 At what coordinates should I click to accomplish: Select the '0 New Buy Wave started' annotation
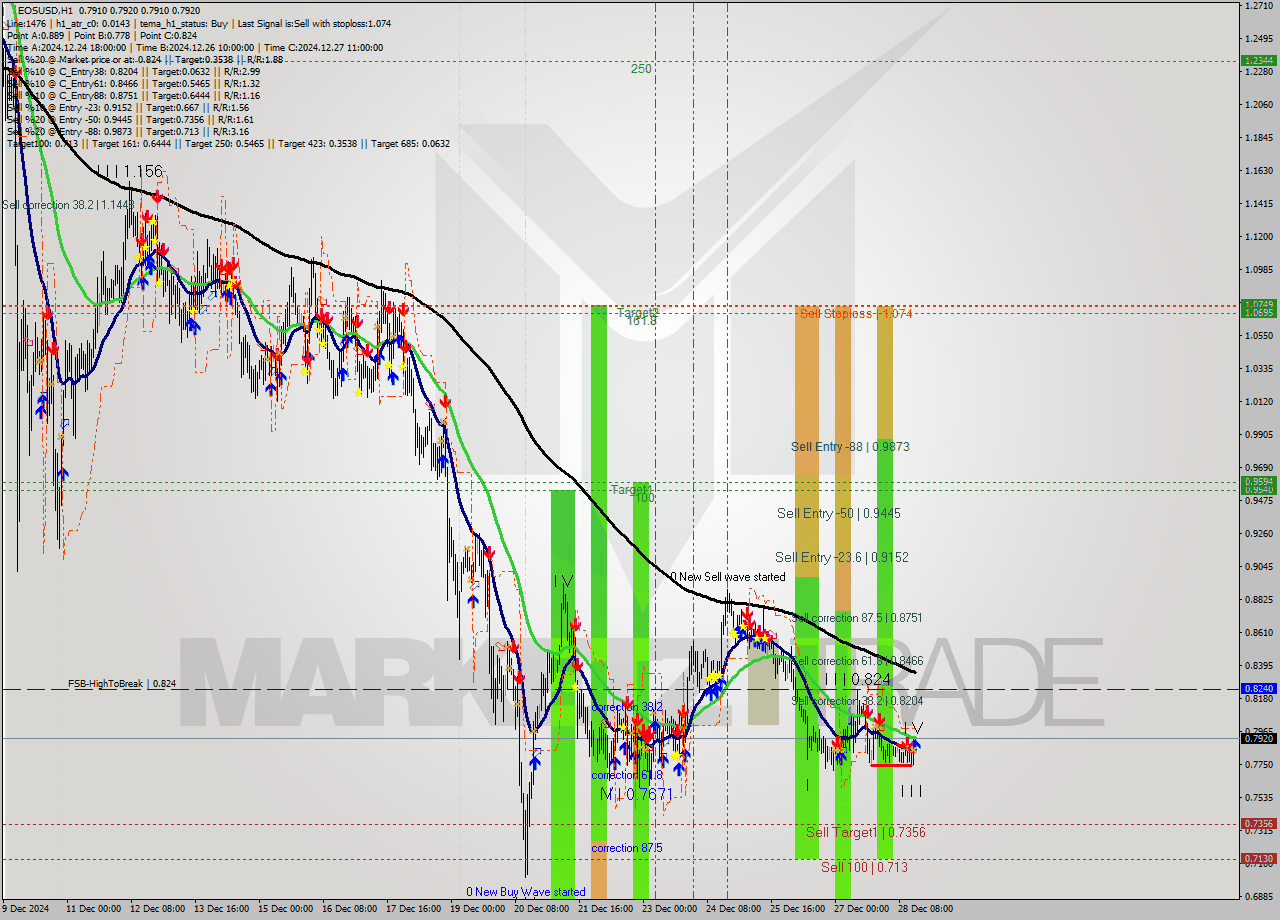click(526, 892)
